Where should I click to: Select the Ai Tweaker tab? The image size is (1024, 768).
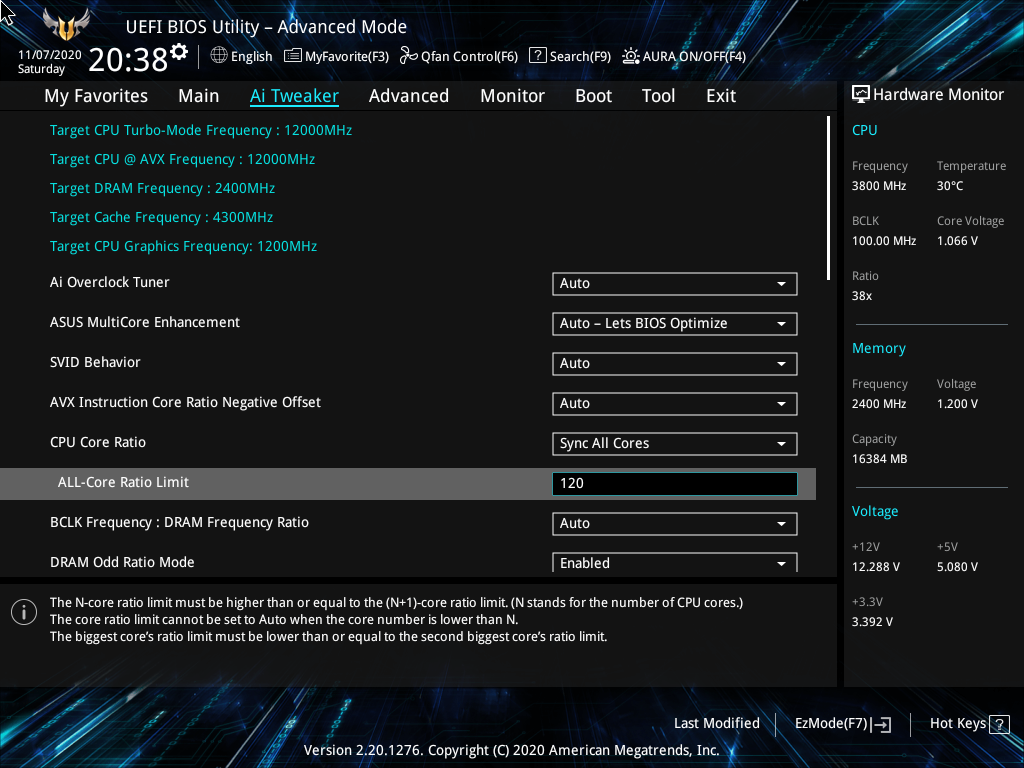[x=295, y=96]
